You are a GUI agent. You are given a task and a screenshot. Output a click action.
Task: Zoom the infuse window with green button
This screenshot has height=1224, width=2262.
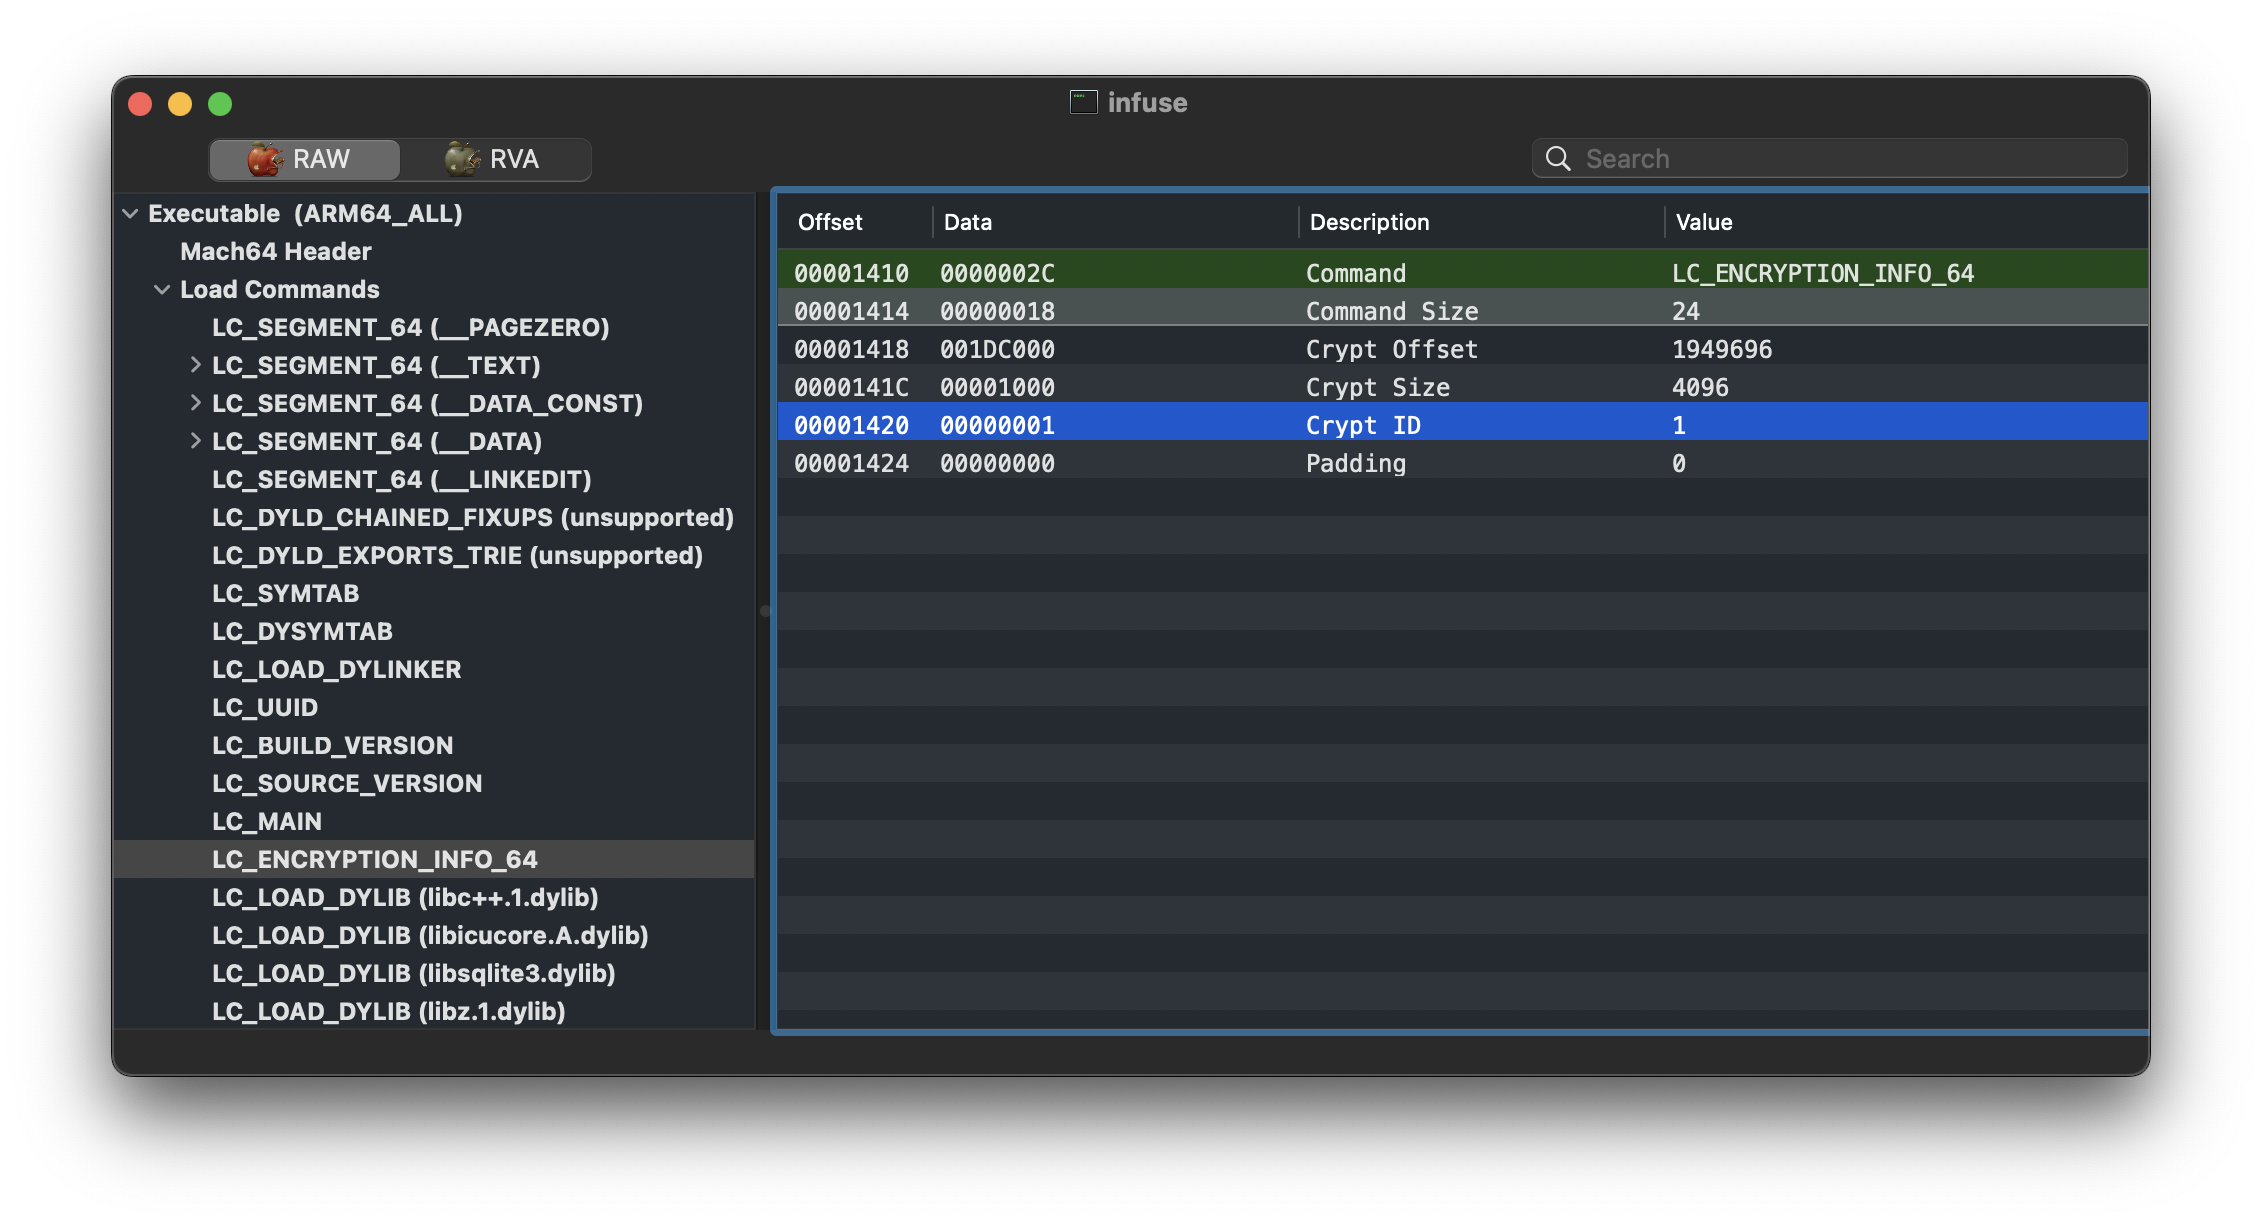pyautogui.click(x=220, y=104)
